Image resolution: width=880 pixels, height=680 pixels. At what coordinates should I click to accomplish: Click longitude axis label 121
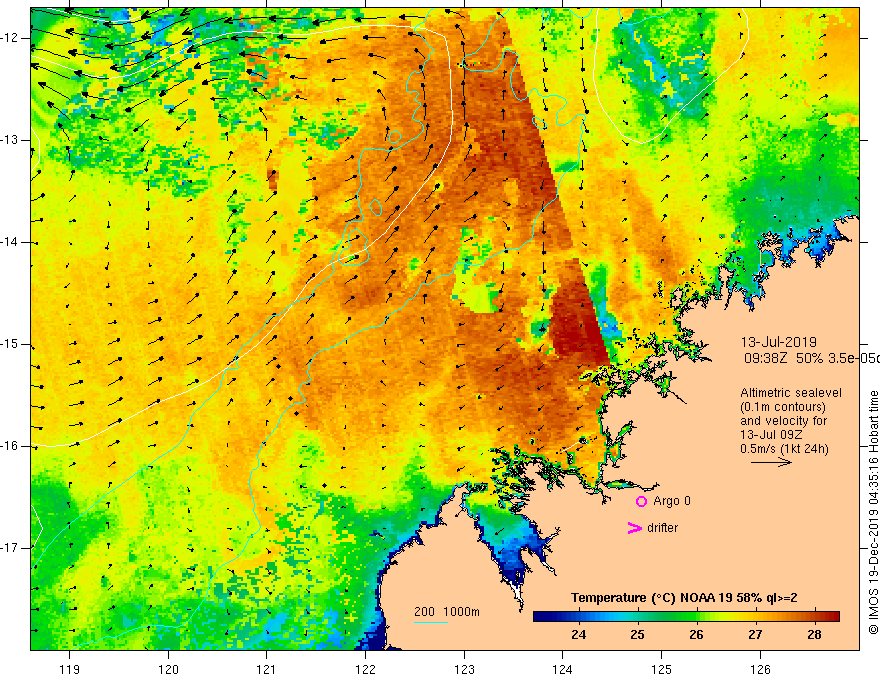pos(266,669)
